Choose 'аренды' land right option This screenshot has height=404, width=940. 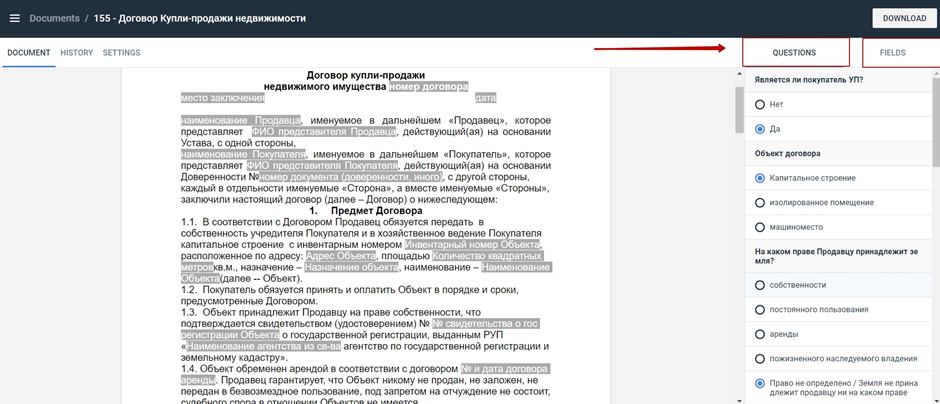(761, 334)
